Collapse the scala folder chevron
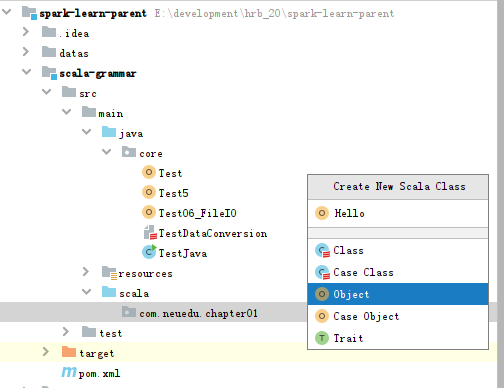Screen dimensions: 504x388 click(x=86, y=292)
